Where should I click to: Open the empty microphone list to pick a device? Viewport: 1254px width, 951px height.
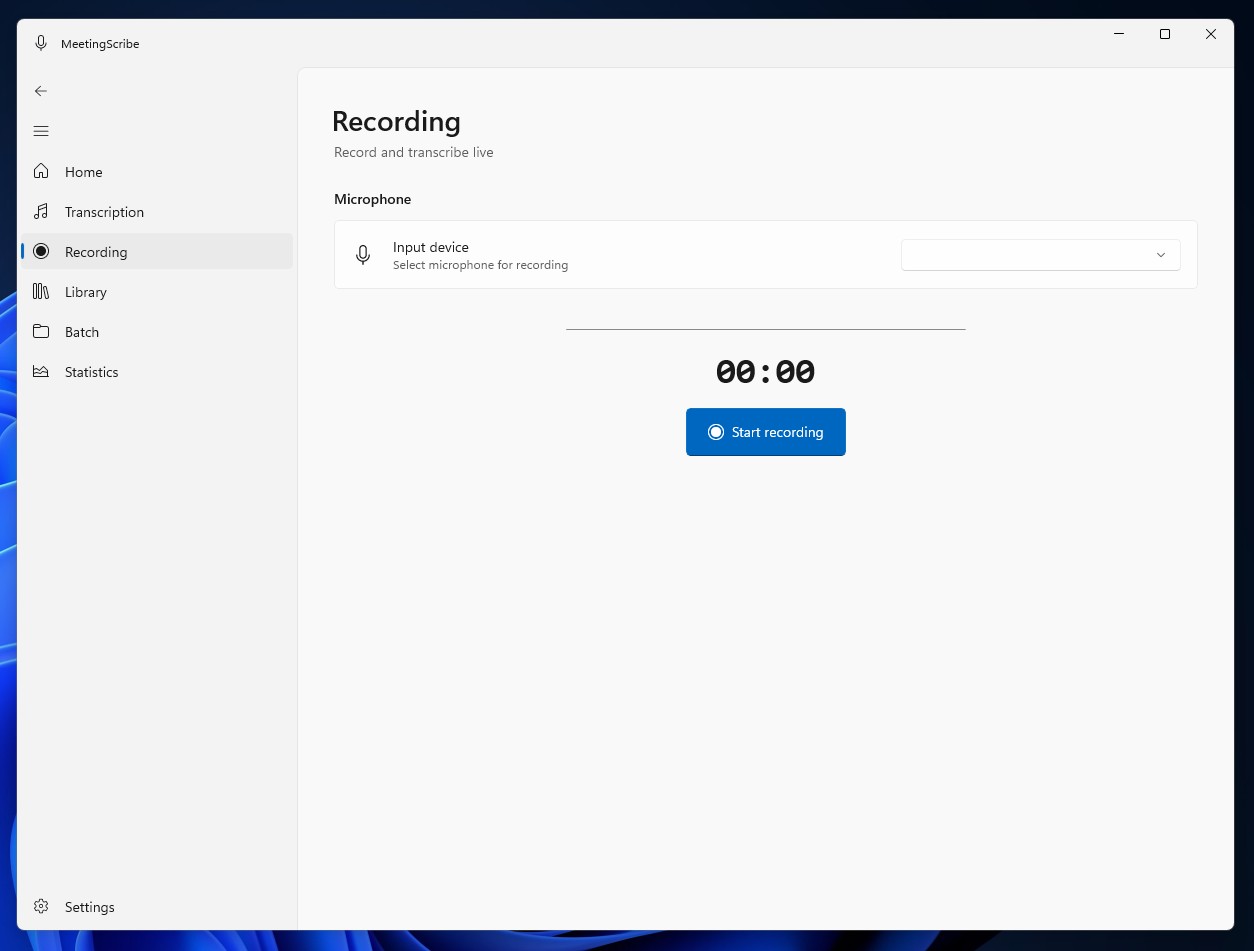coord(1040,254)
